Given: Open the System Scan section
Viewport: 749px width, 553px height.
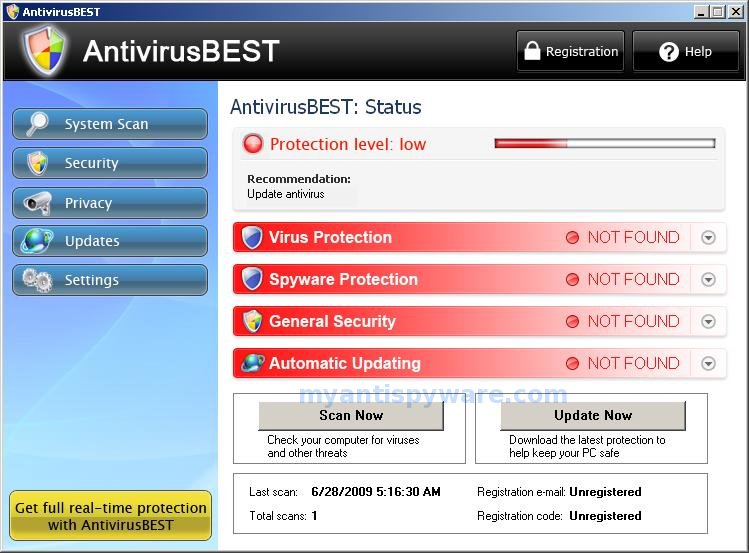Looking at the screenshot, I should (x=110, y=124).
